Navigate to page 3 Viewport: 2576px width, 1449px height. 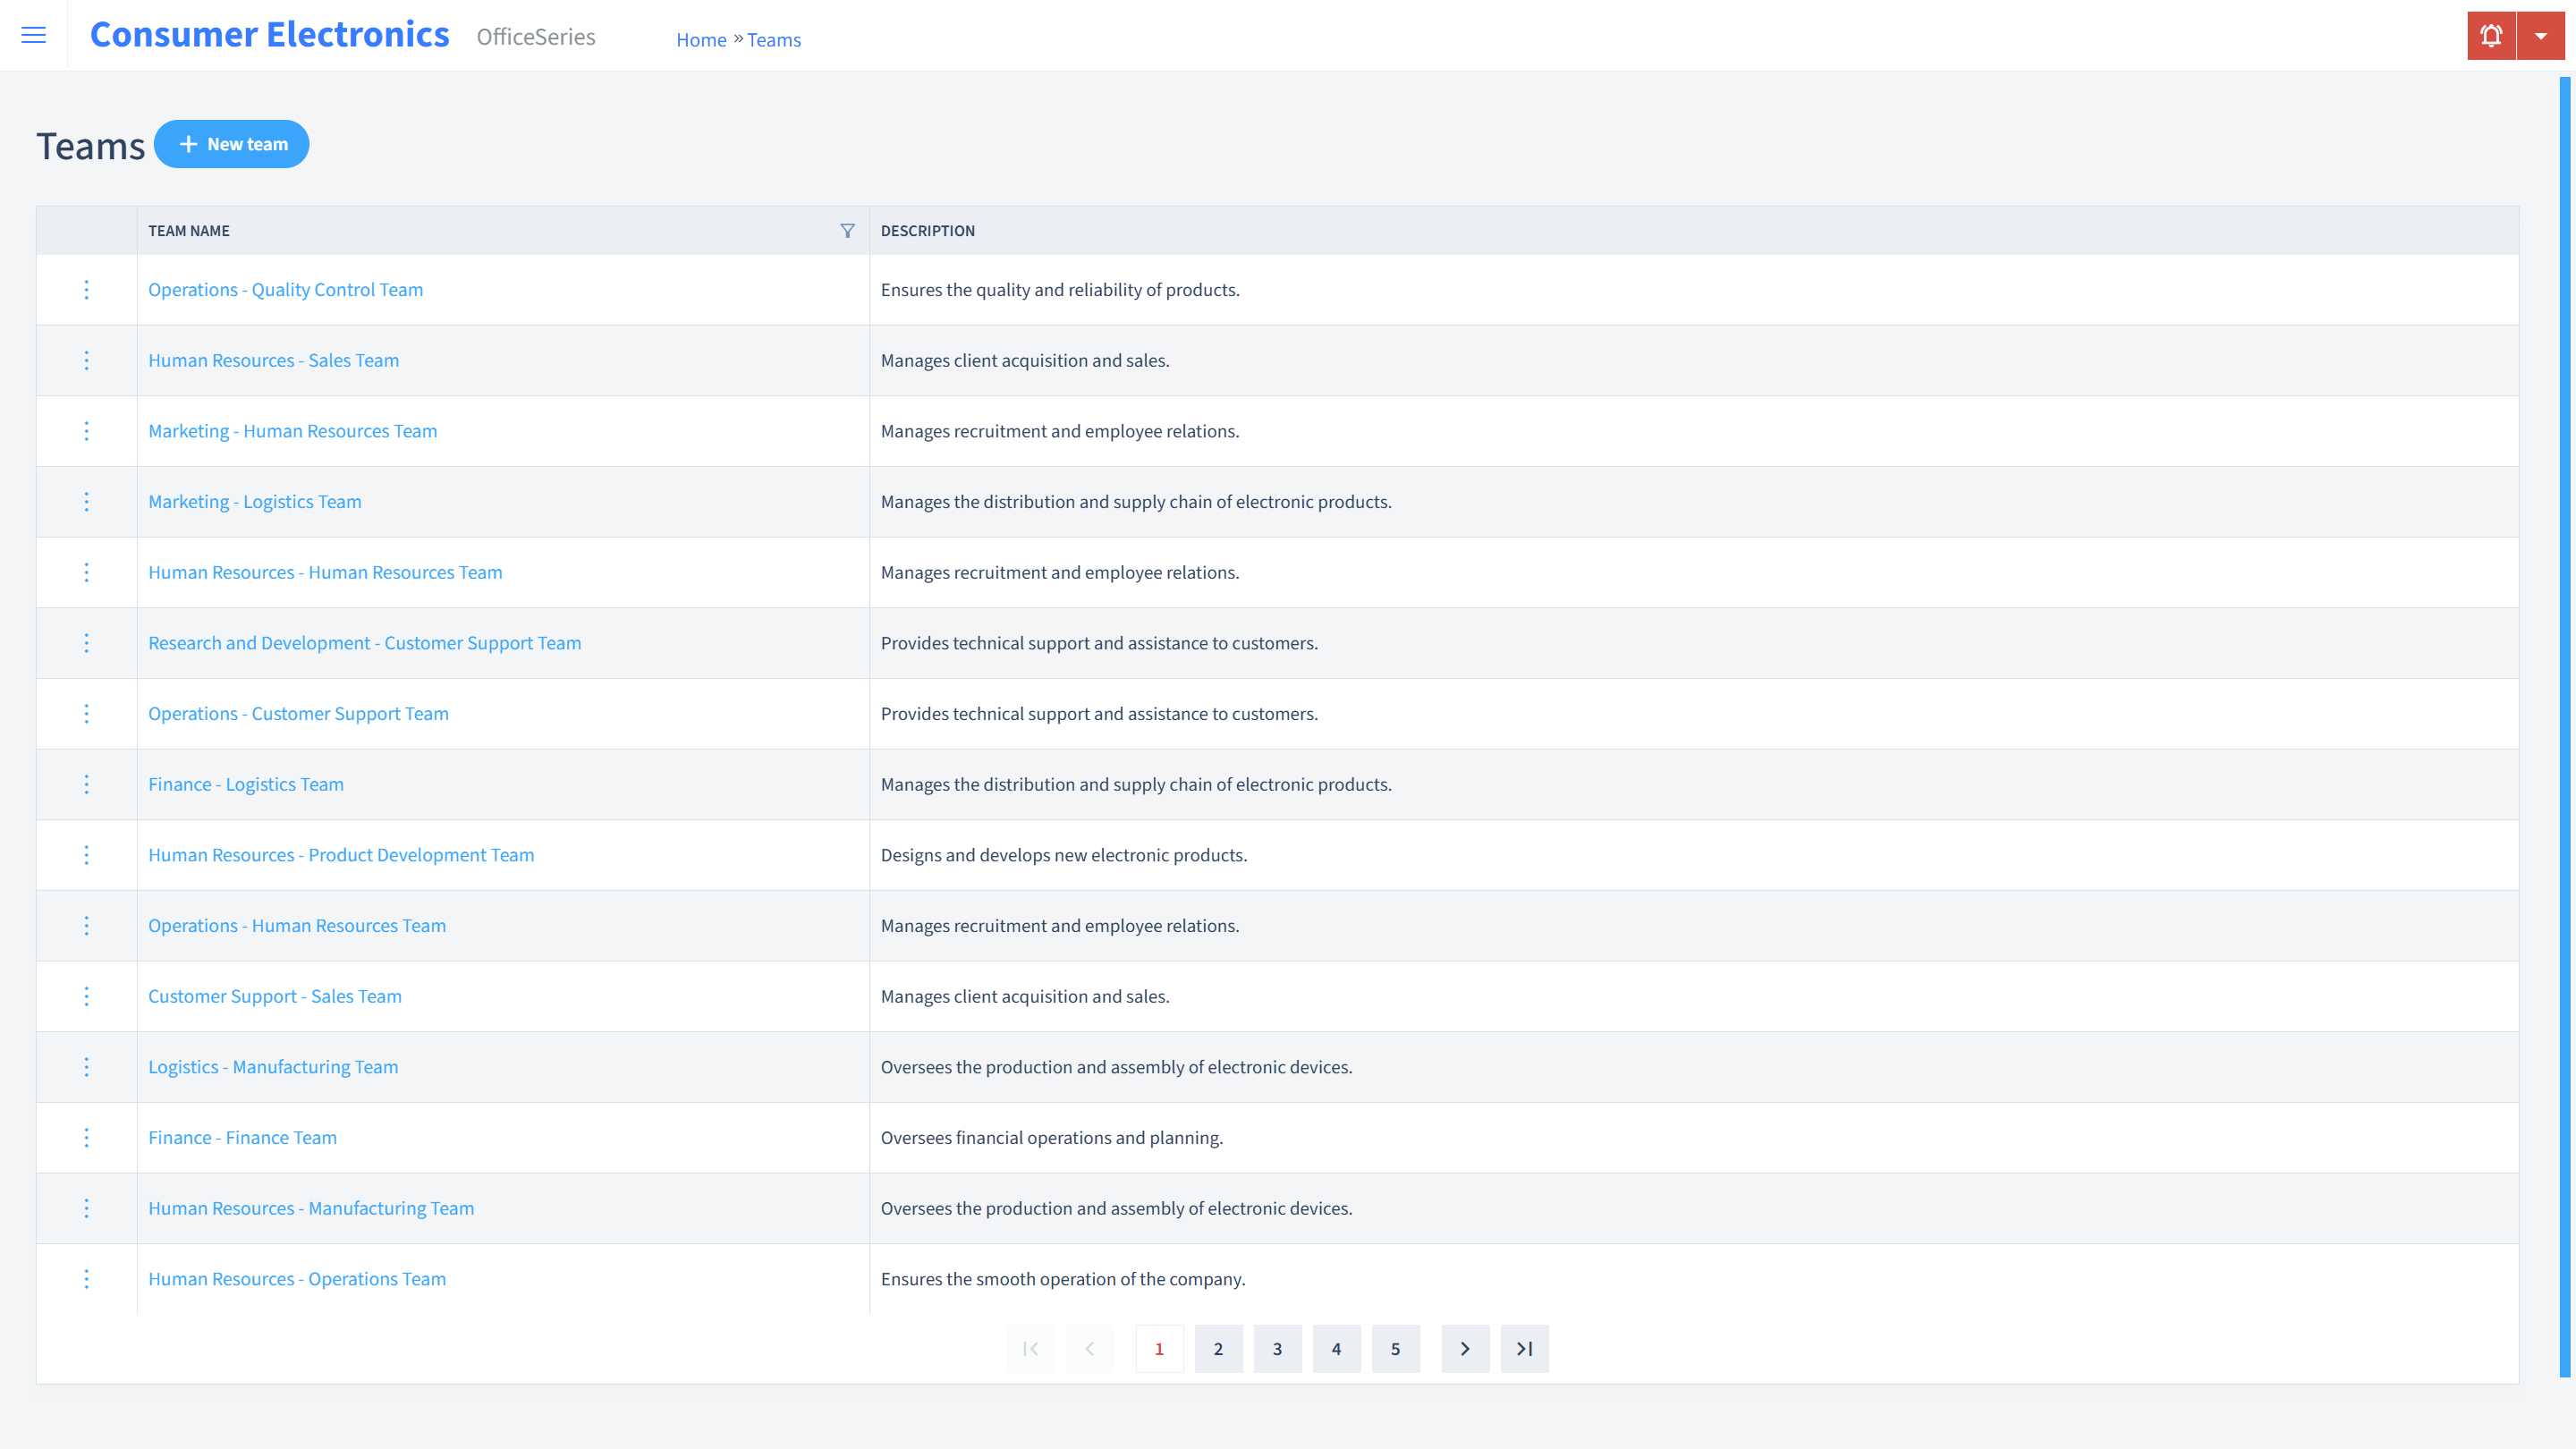(1277, 1348)
